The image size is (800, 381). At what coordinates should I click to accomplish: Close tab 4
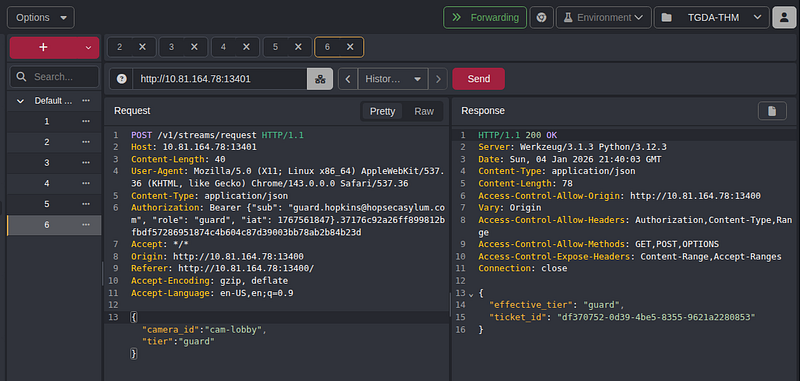(246, 47)
